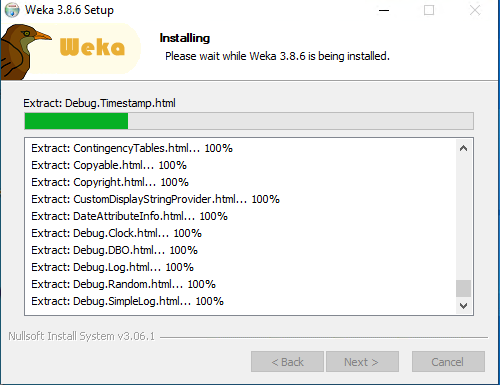The image size is (500, 385).
Task: Click the scrollbar thumb in the extract log
Action: click(x=463, y=288)
